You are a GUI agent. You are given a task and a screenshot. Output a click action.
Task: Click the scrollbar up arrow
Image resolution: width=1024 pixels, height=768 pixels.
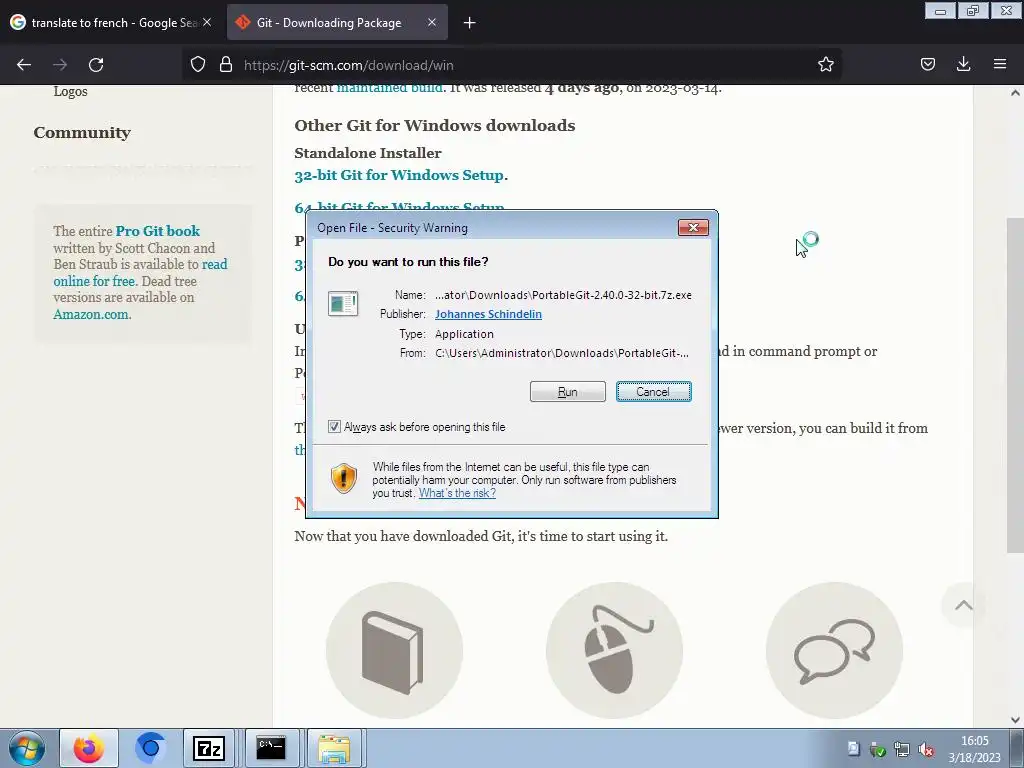1015,93
